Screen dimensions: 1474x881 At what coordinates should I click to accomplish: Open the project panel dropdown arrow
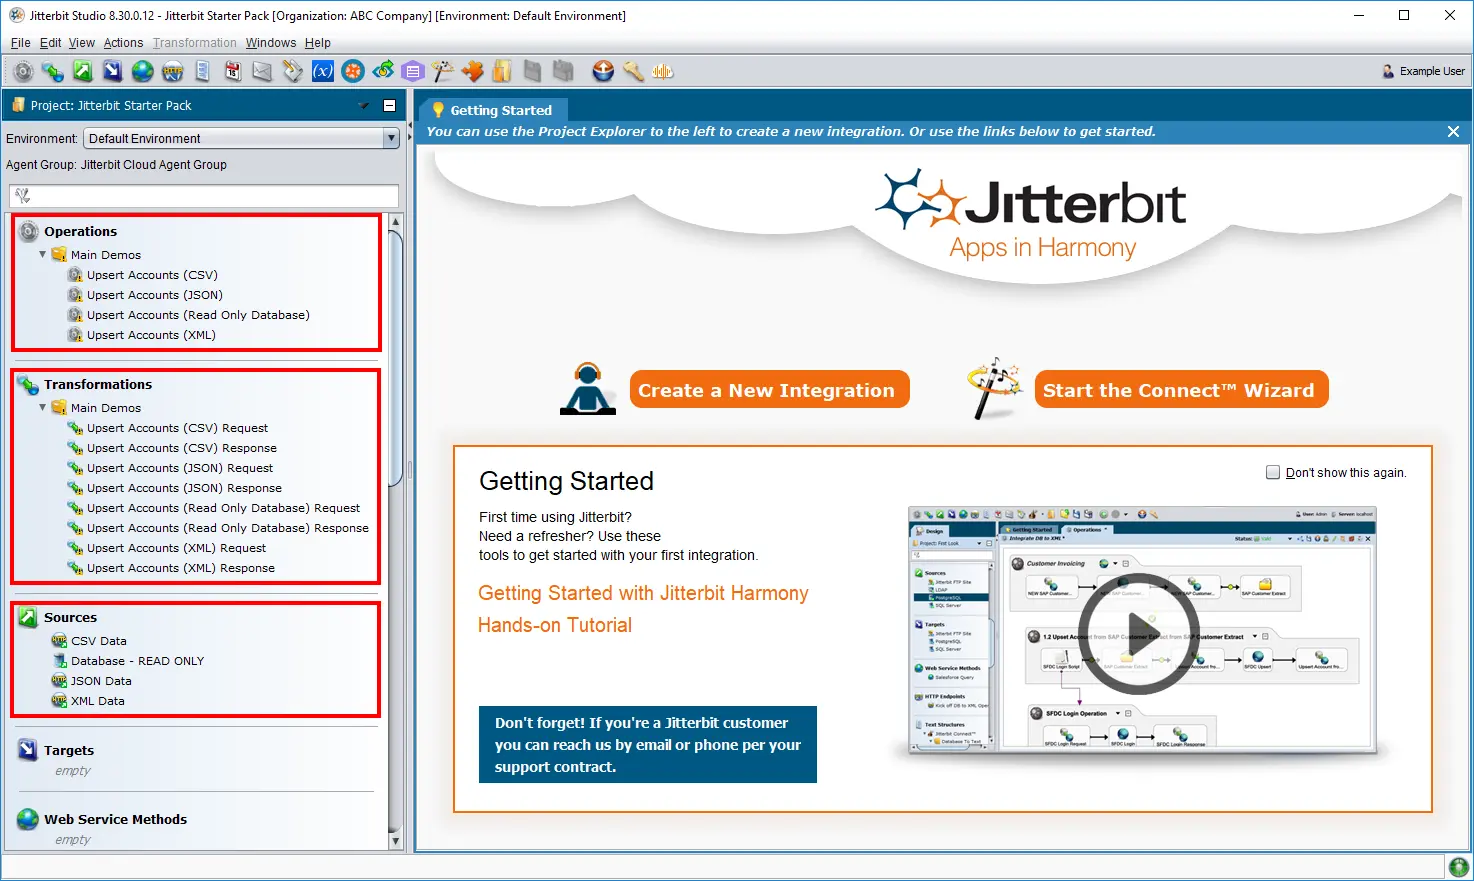(364, 105)
